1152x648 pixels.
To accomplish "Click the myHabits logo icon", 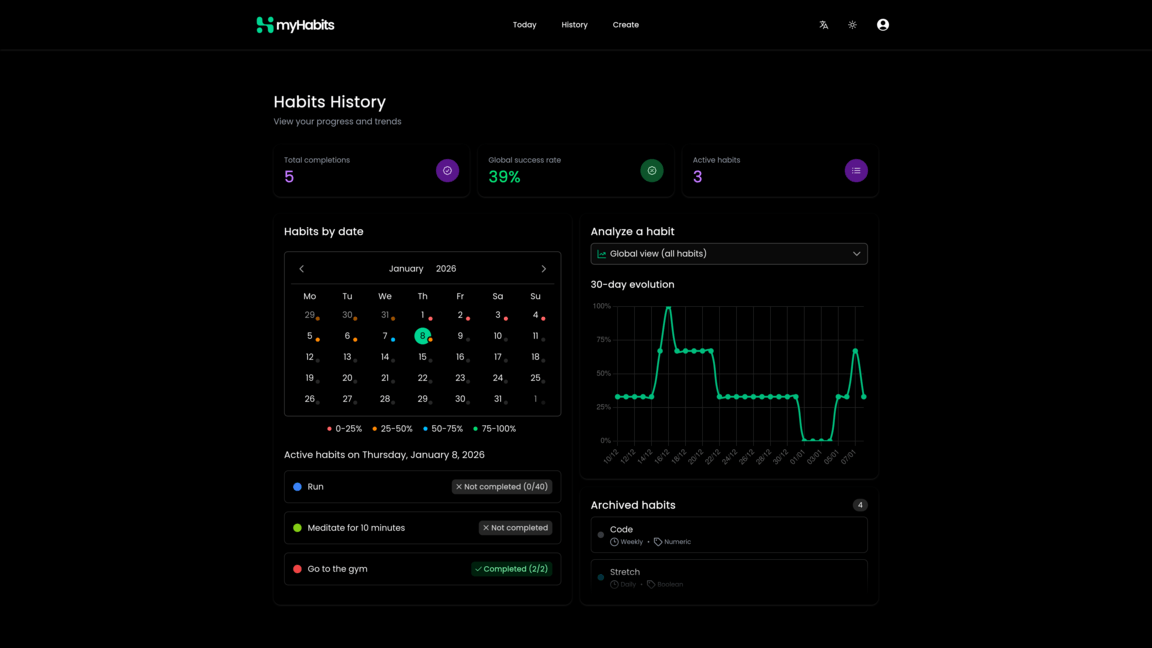I will coord(265,25).
